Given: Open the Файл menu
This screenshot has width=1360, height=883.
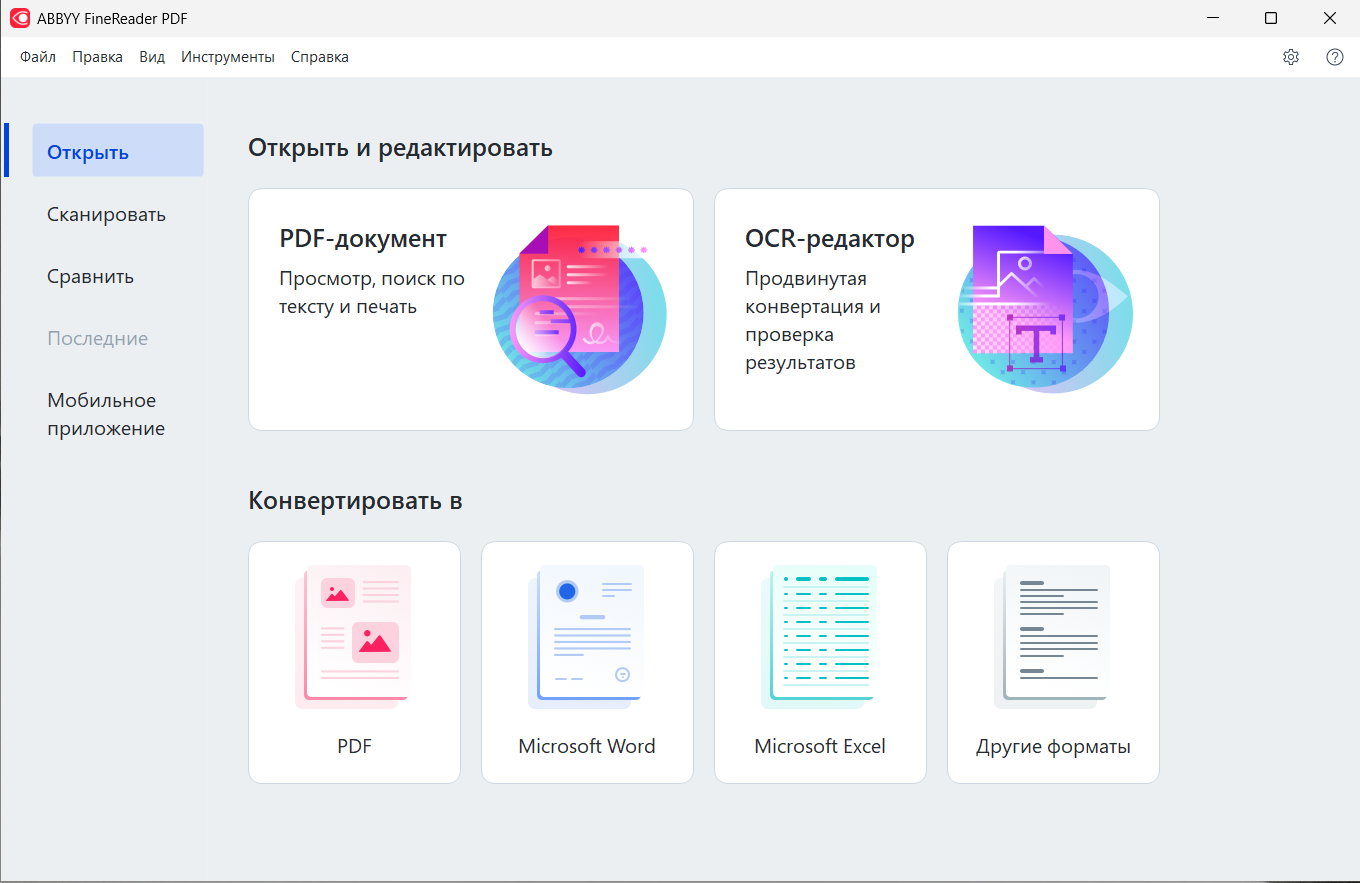Looking at the screenshot, I should (38, 57).
